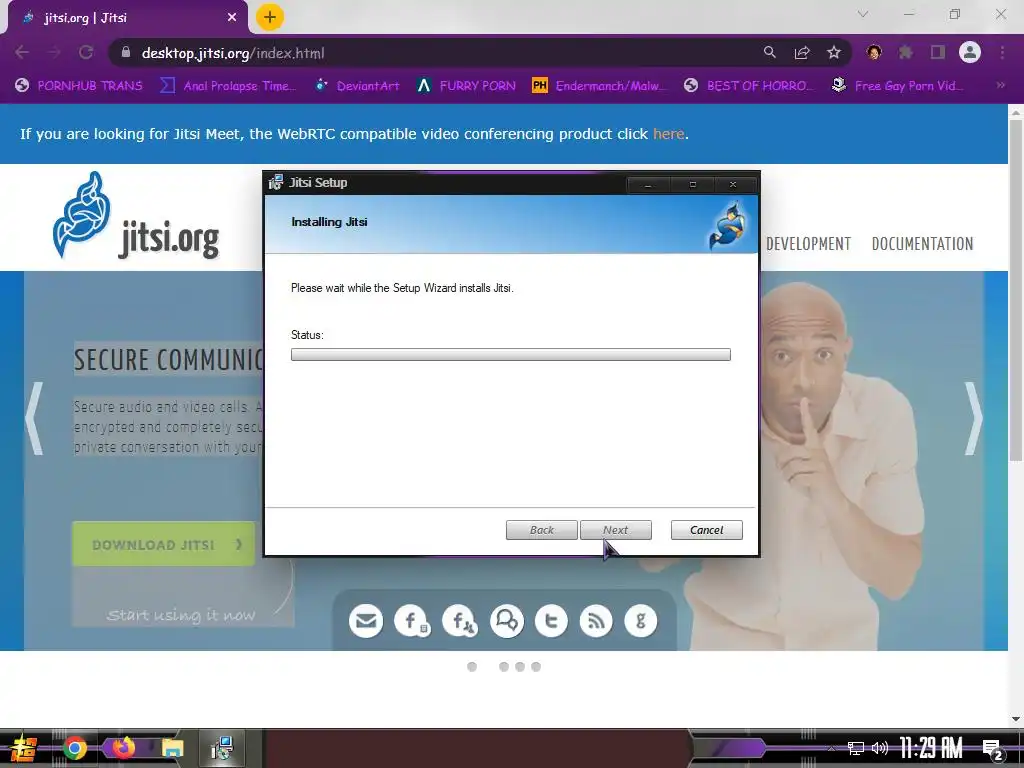
Task: Click the Twitter social icon
Action: (x=551, y=620)
